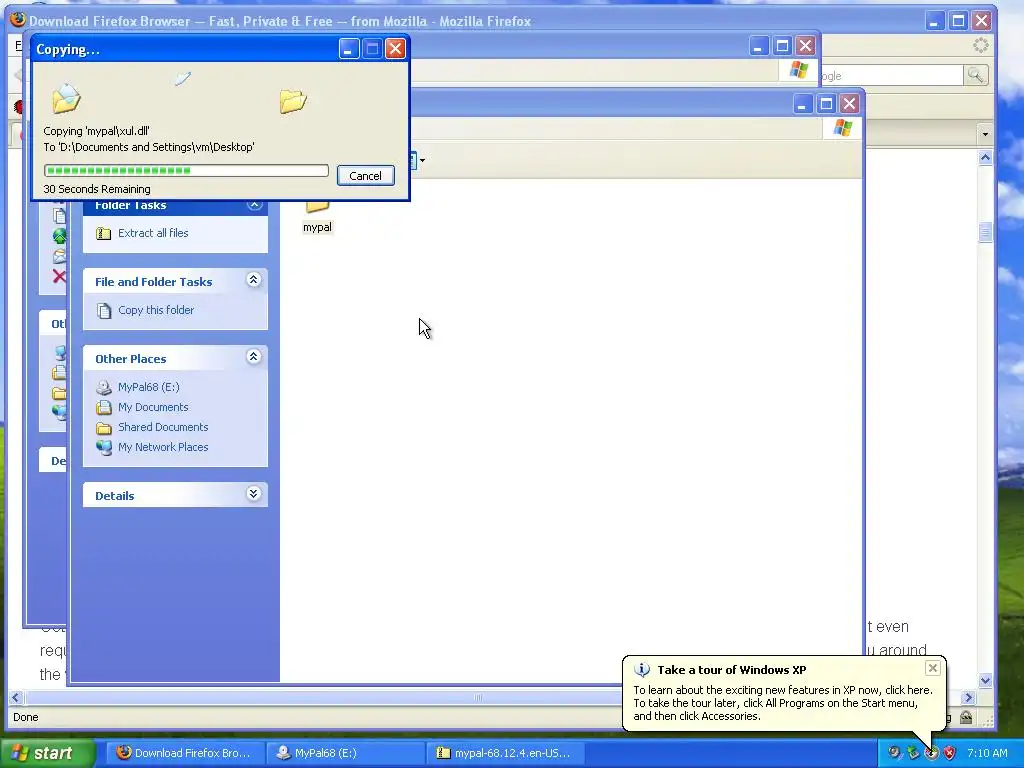Open MyPal68 (E:) drive icon

(103, 387)
